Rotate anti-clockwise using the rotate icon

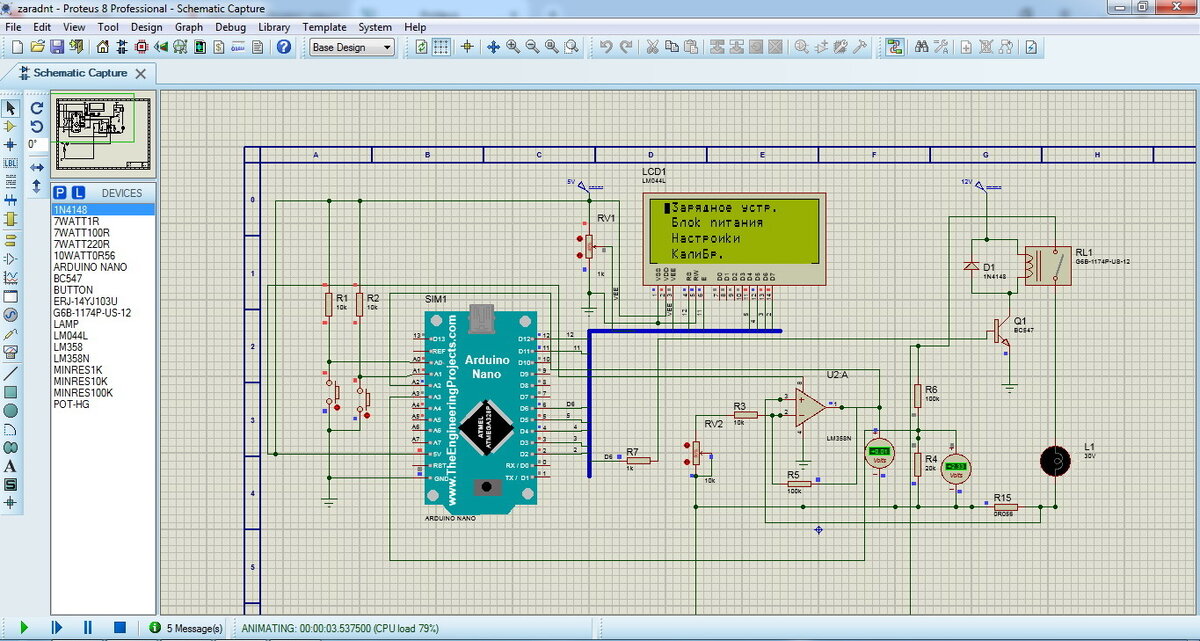tap(37, 127)
